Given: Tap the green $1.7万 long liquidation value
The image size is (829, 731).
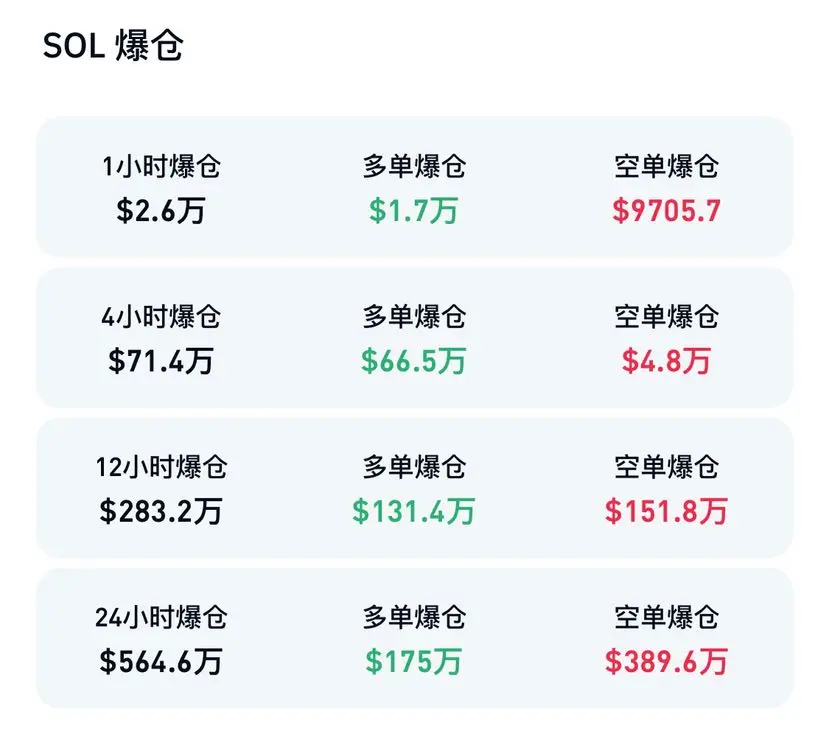Looking at the screenshot, I should [x=414, y=210].
